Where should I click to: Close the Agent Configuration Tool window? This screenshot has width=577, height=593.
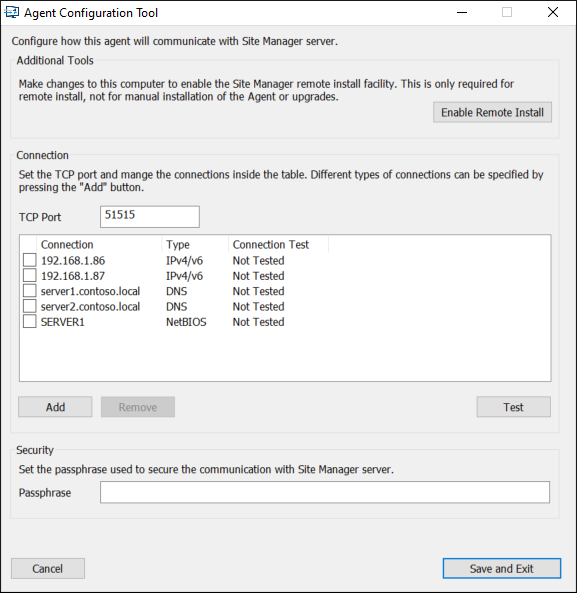553,12
